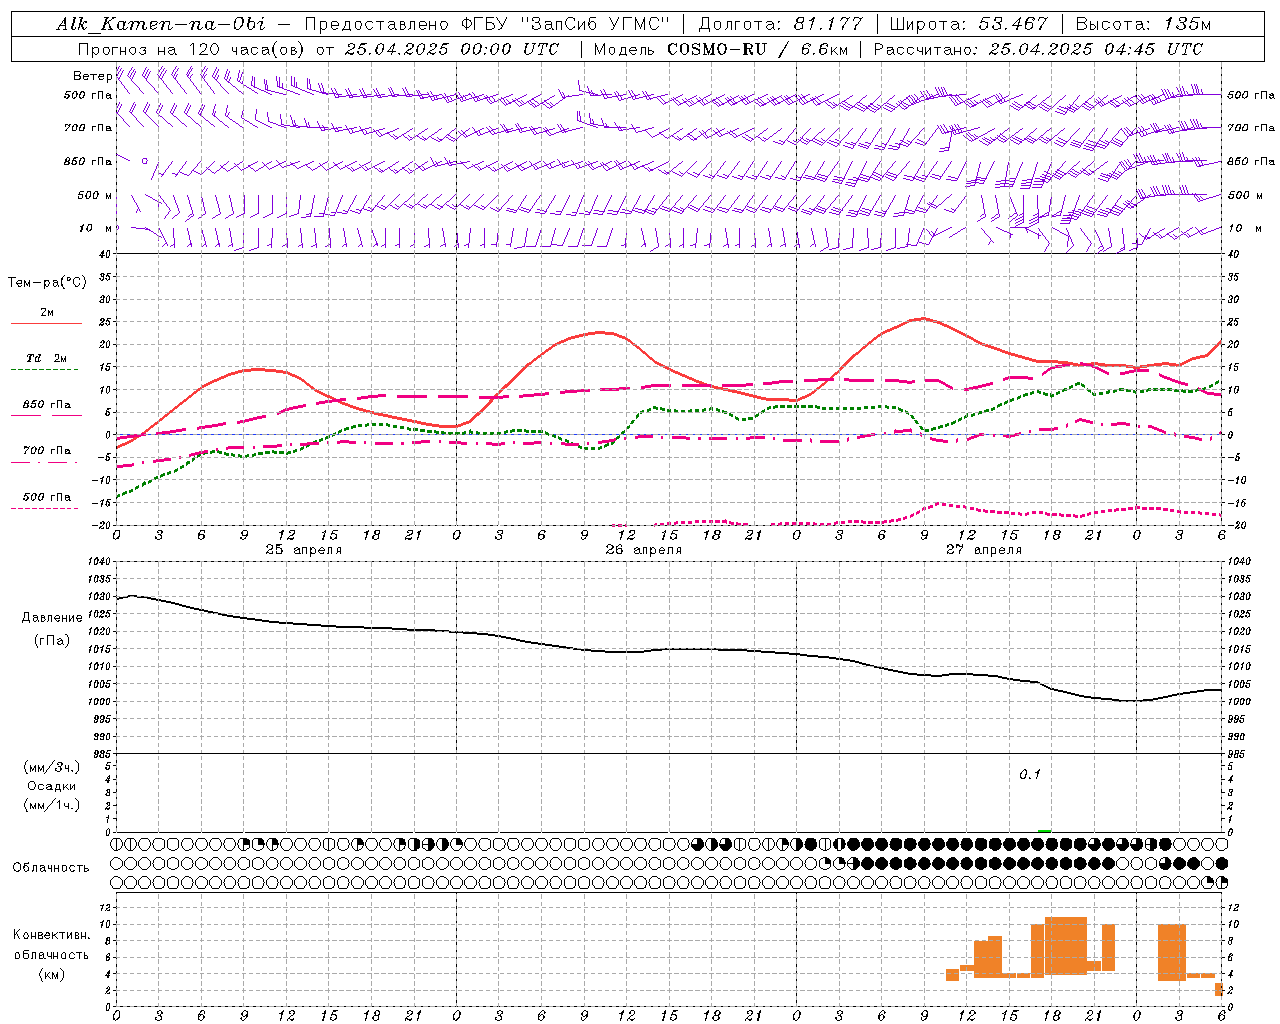The width and height of the screenshot is (1280, 1024).
Task: Click the elevation label Высота: 135м
Action: coord(1143,24)
